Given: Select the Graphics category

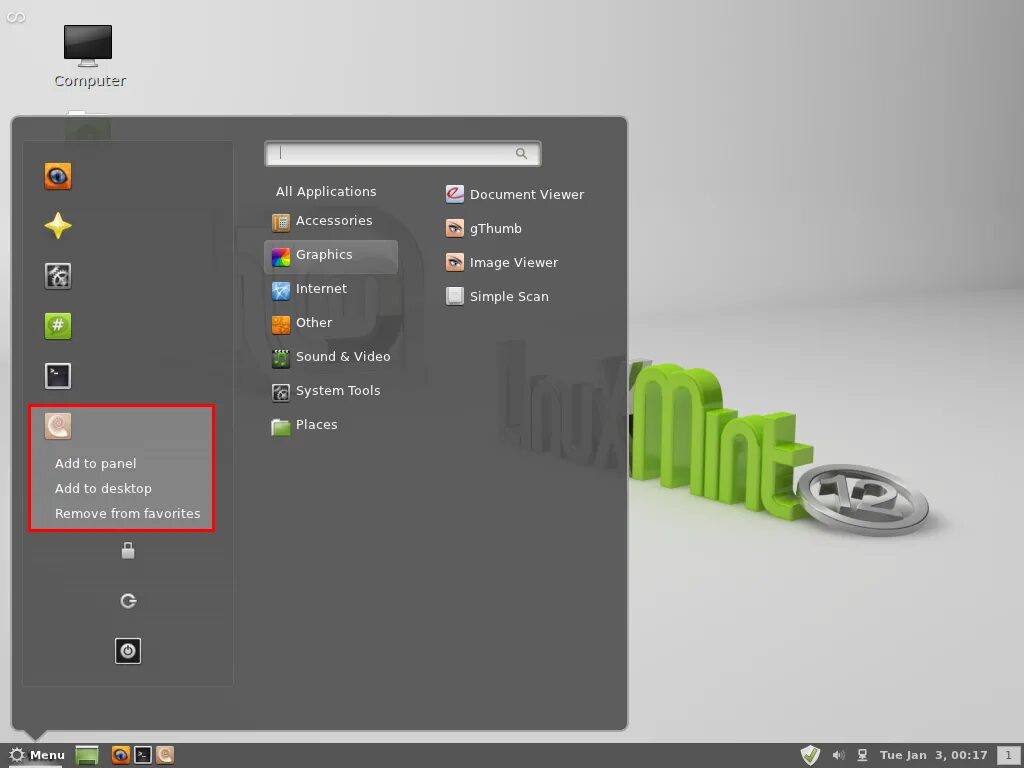Looking at the screenshot, I should [330, 255].
